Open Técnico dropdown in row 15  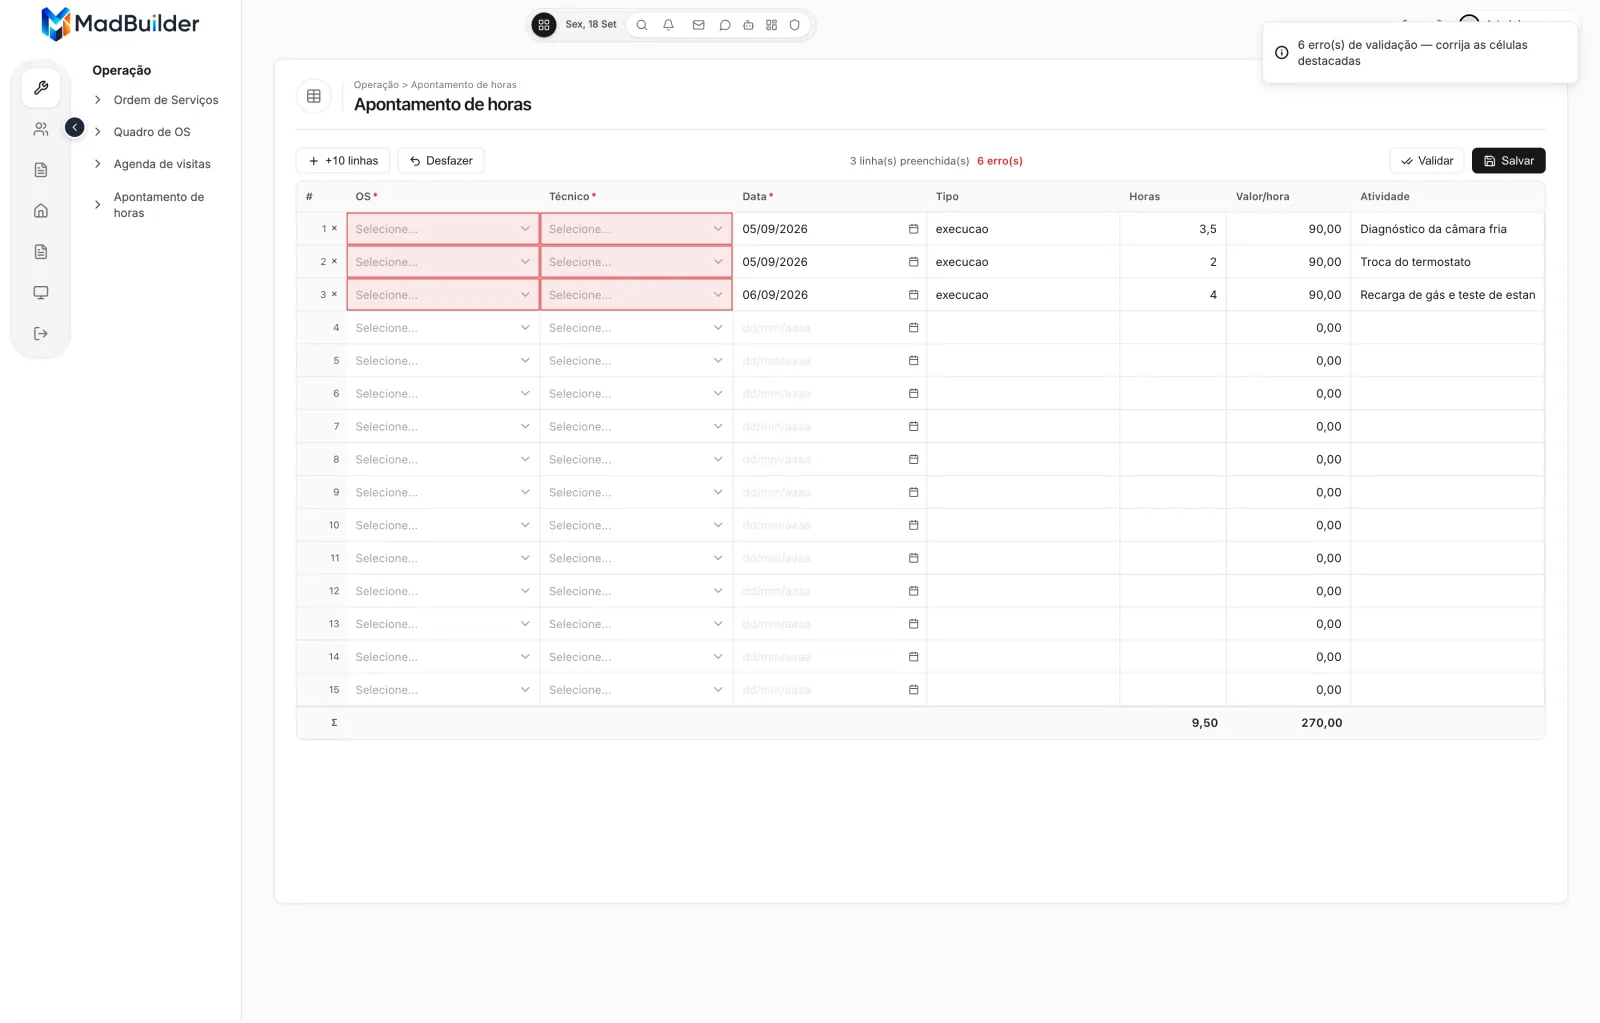pyautogui.click(x=636, y=690)
